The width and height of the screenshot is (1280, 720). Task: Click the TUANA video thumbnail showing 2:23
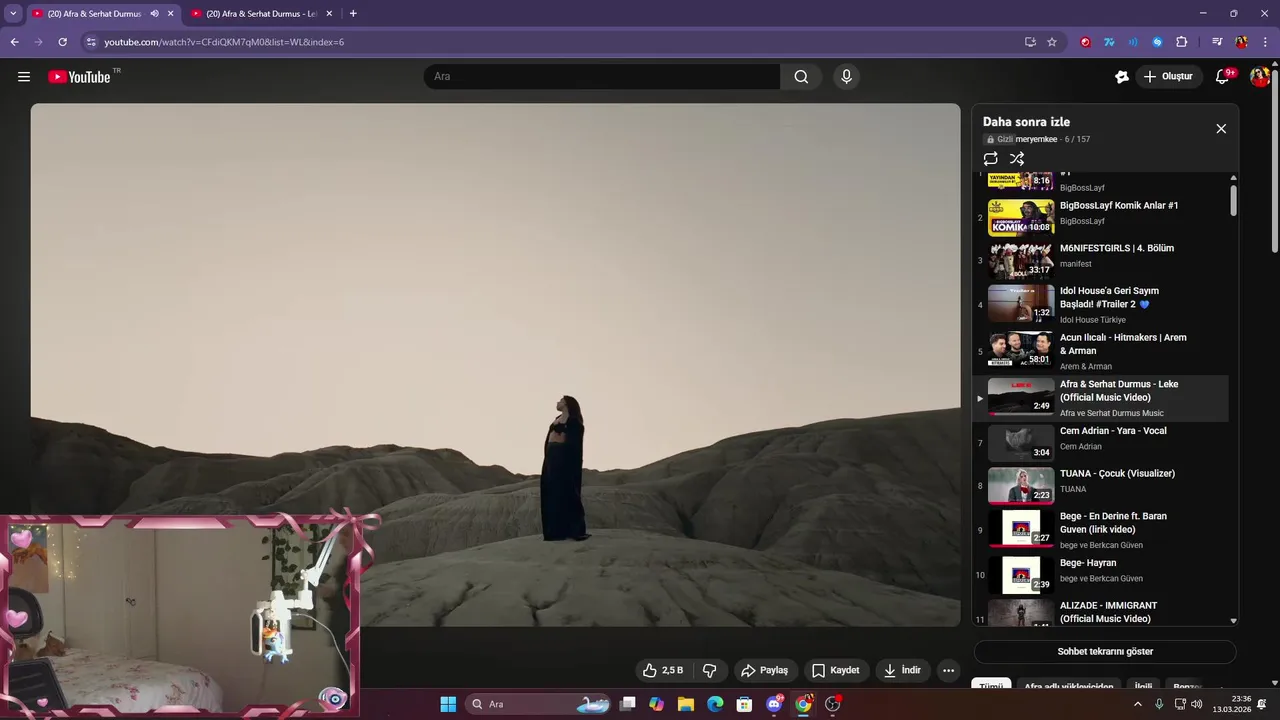(x=1021, y=486)
